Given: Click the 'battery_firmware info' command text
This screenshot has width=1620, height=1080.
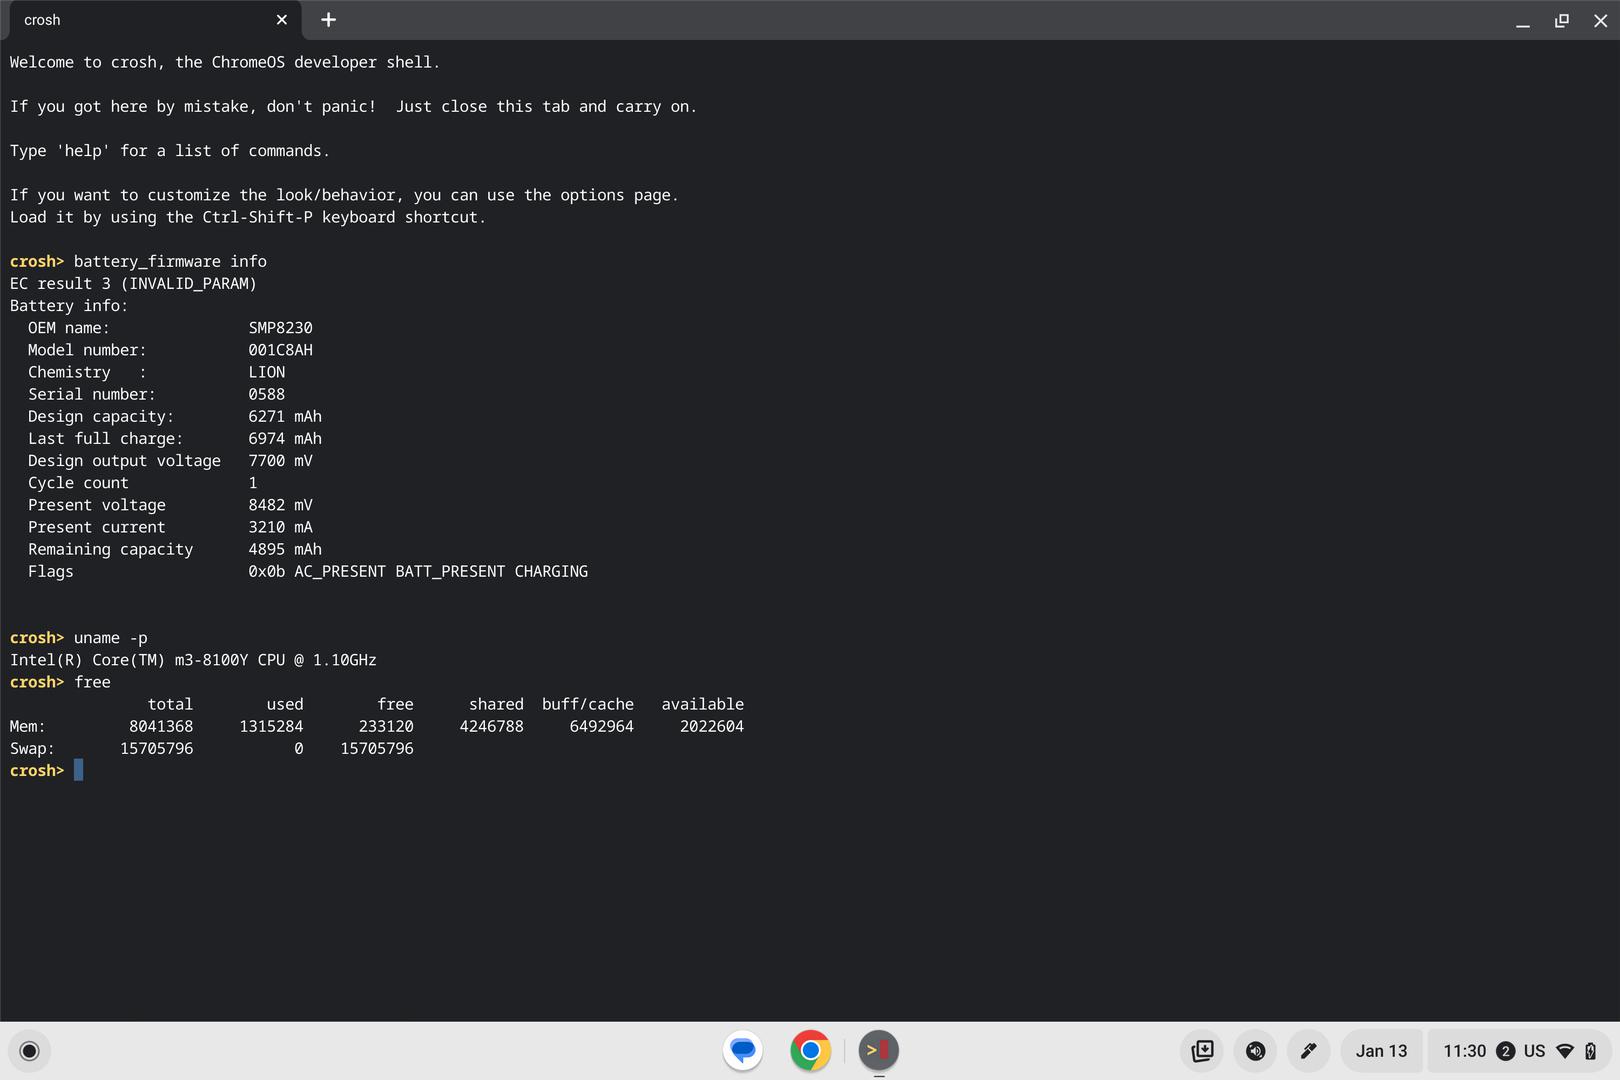Looking at the screenshot, I should [170, 261].
